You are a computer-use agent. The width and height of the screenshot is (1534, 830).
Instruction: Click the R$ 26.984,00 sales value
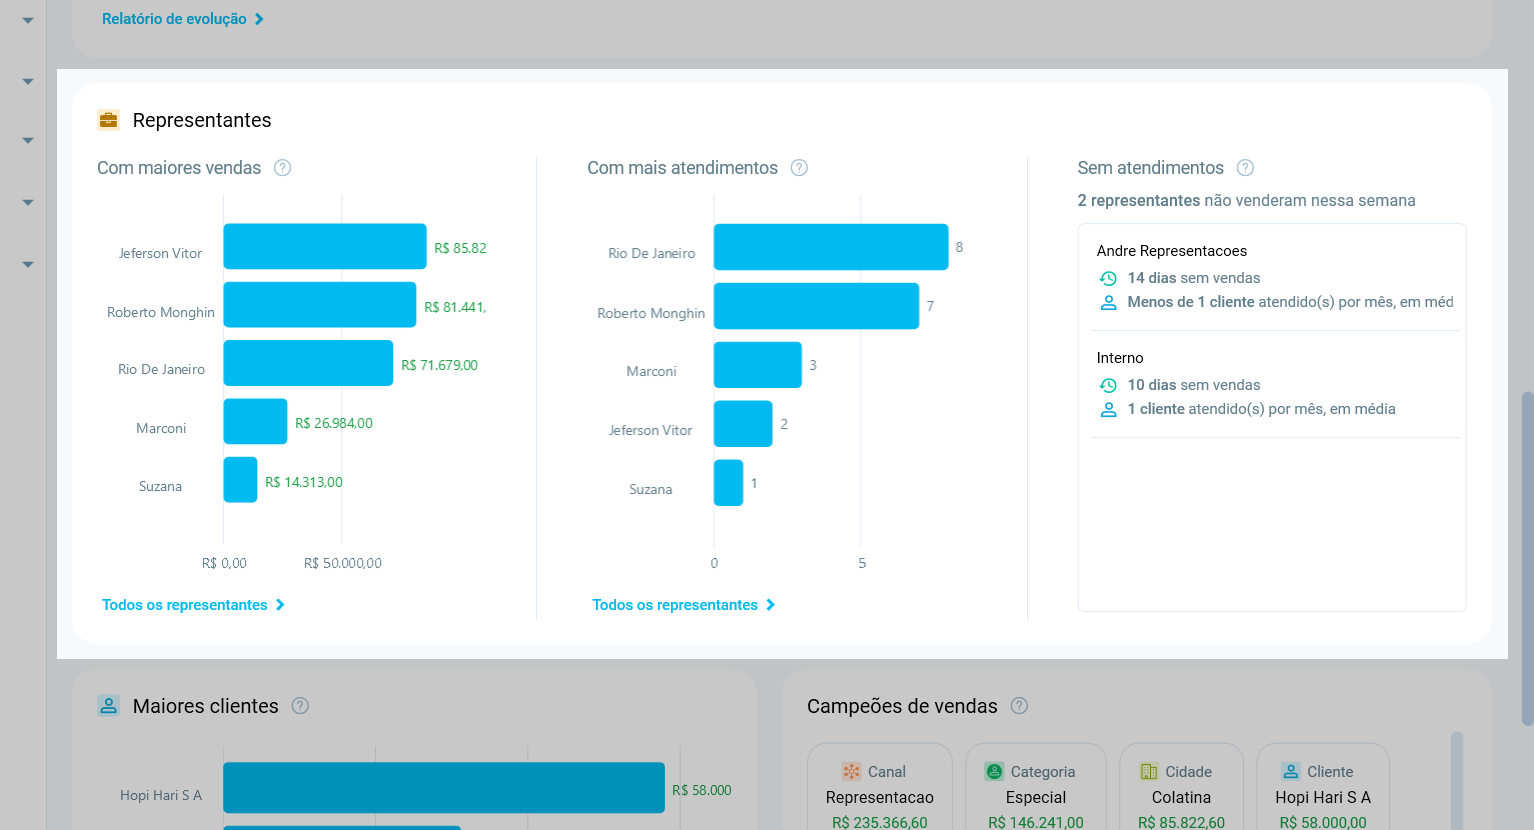coord(334,423)
